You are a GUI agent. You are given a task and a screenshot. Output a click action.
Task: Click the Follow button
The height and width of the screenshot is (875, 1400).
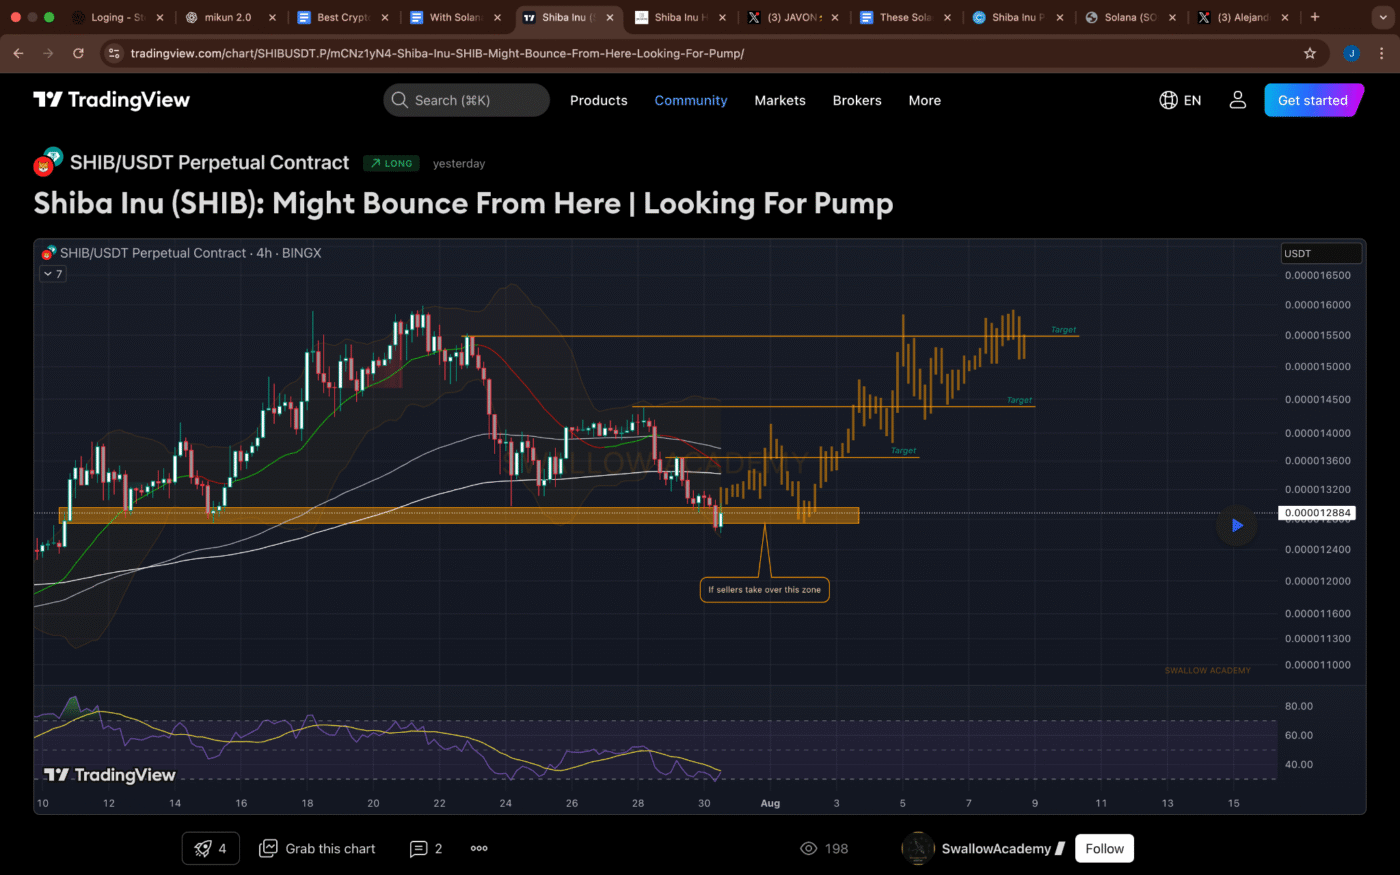[1105, 848]
